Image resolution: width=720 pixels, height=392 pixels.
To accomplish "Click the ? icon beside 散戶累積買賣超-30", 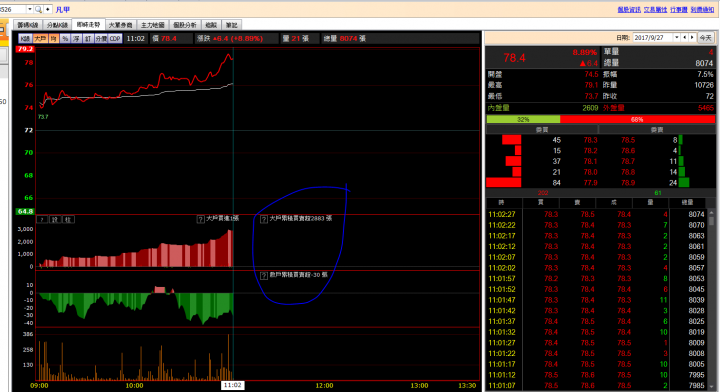I will point(264,275).
